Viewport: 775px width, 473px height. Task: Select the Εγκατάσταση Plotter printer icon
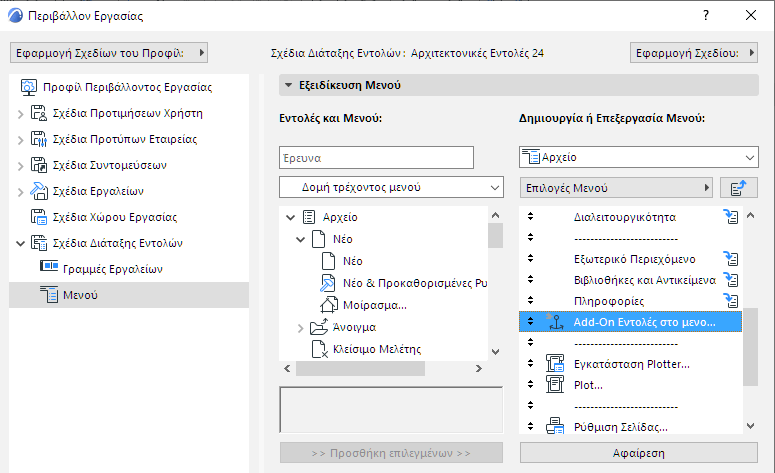[555, 363]
